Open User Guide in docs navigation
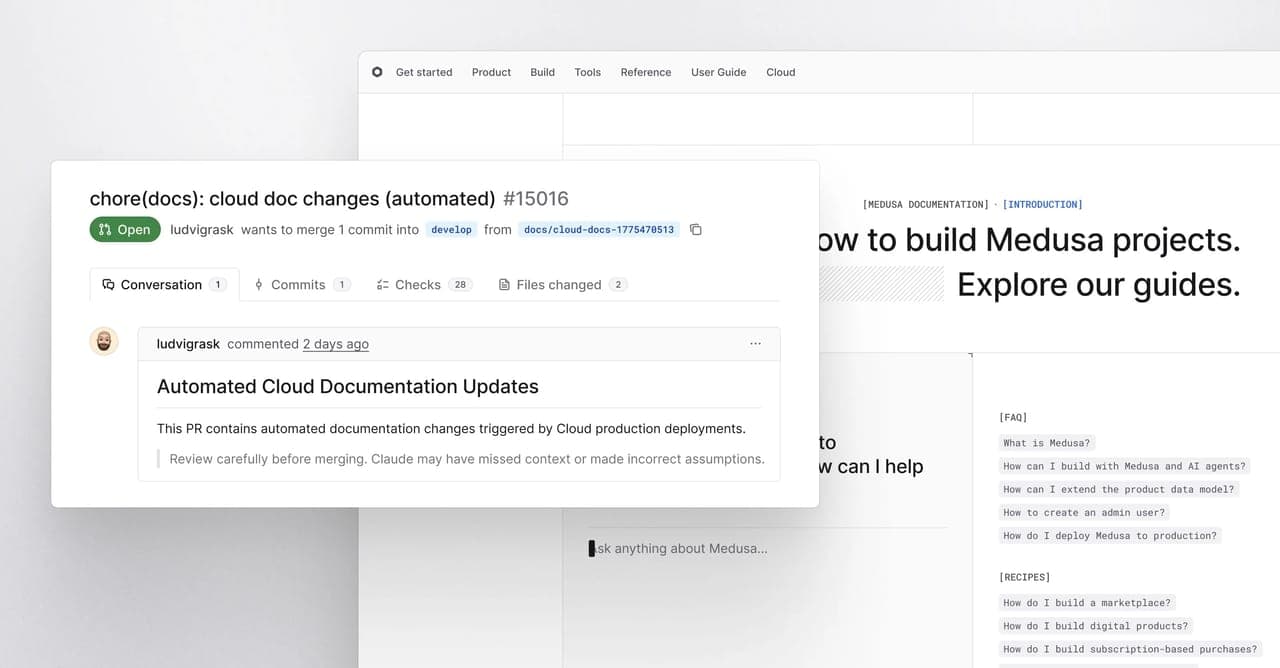Image resolution: width=1280 pixels, height=668 pixels. click(719, 72)
